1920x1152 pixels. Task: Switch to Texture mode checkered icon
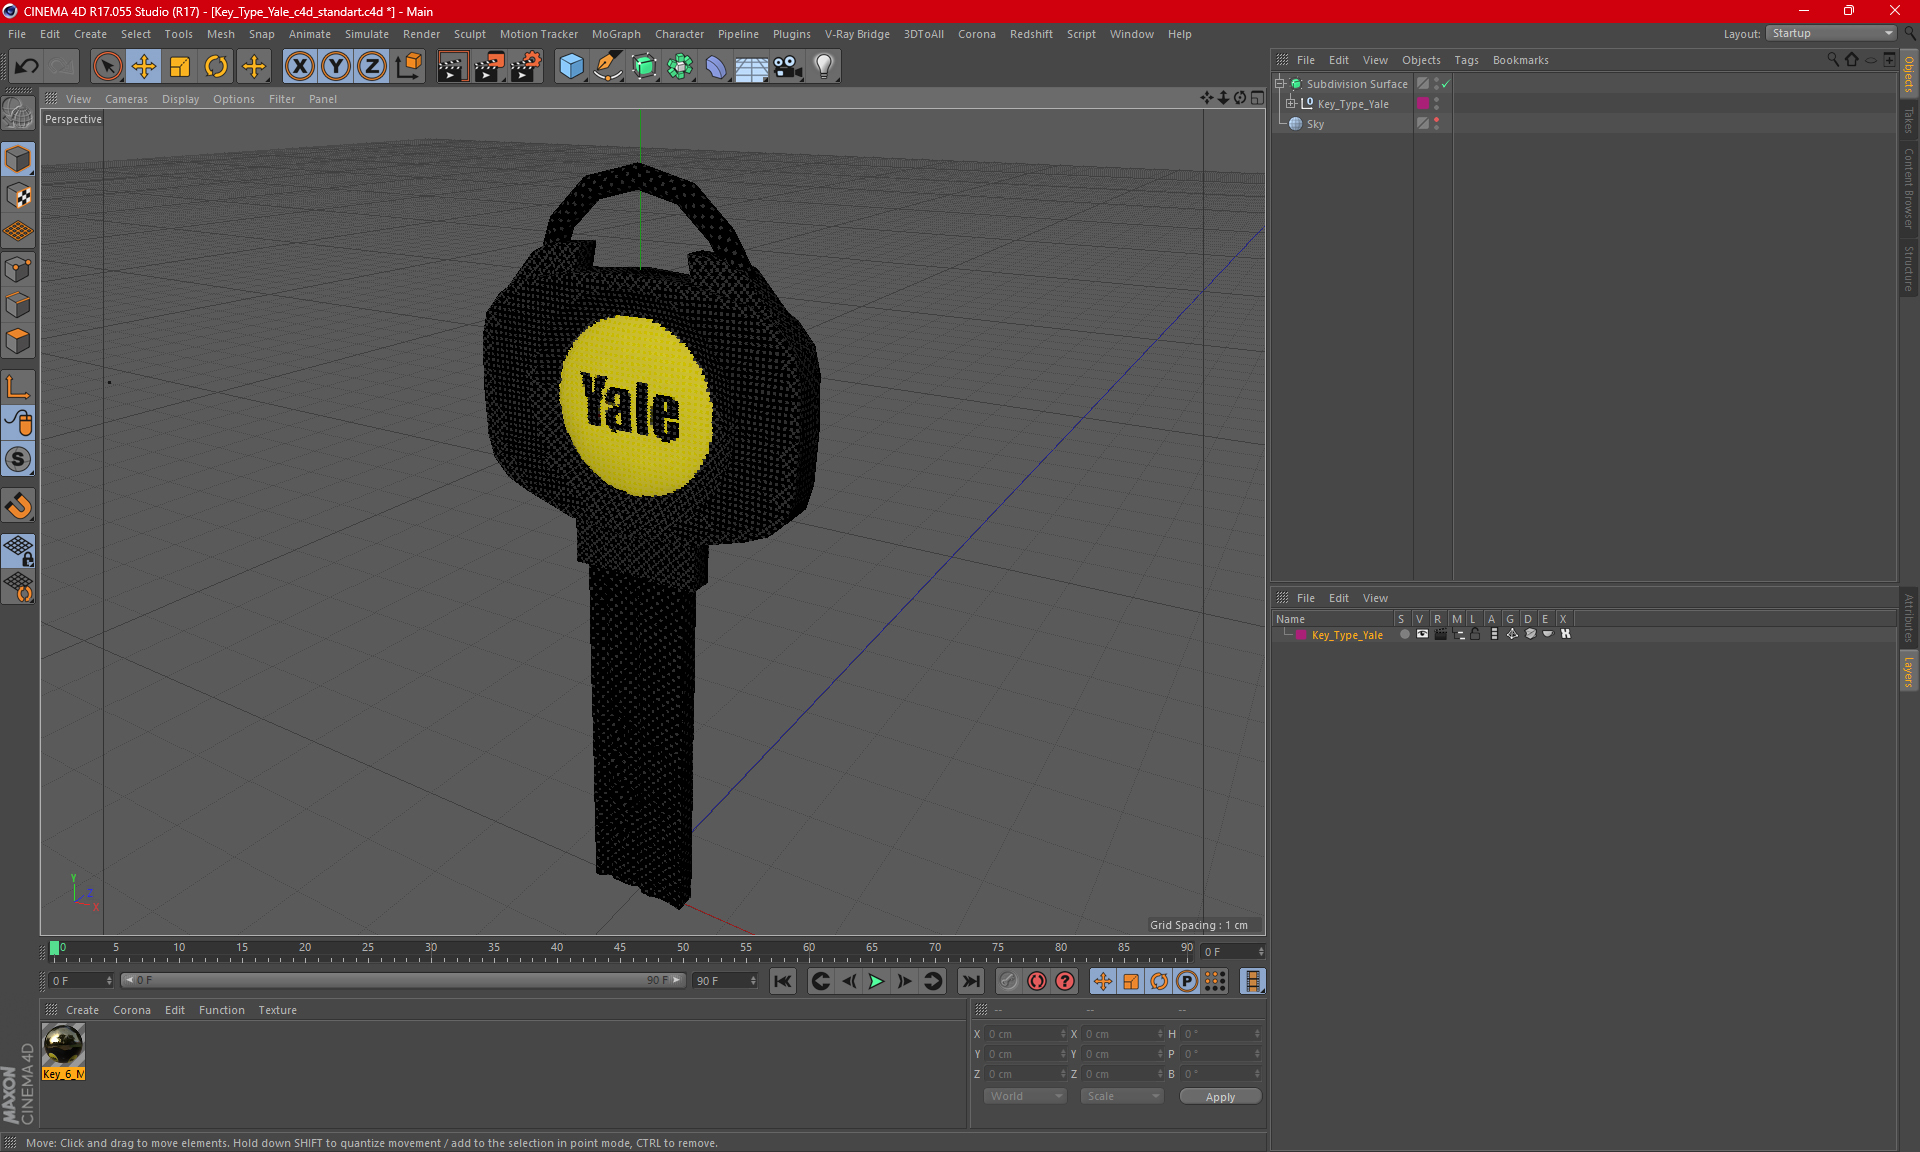pos(18,196)
